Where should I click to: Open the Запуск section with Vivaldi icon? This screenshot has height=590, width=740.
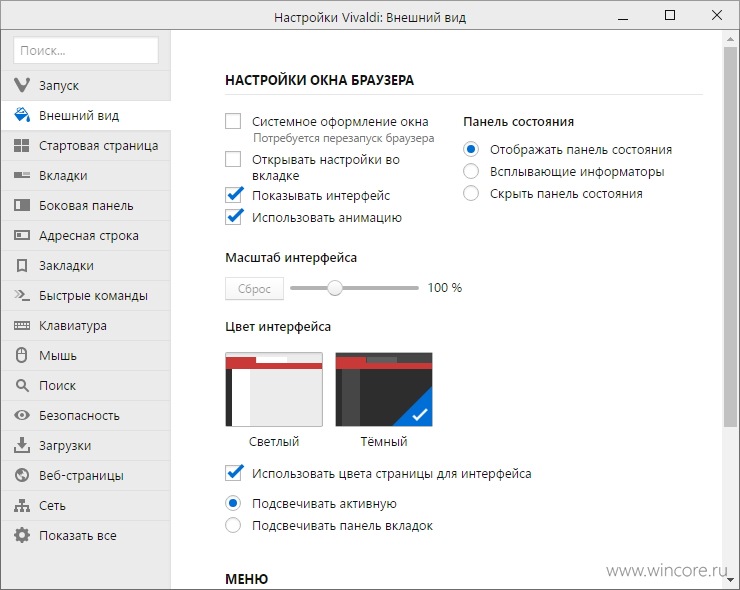(x=22, y=85)
